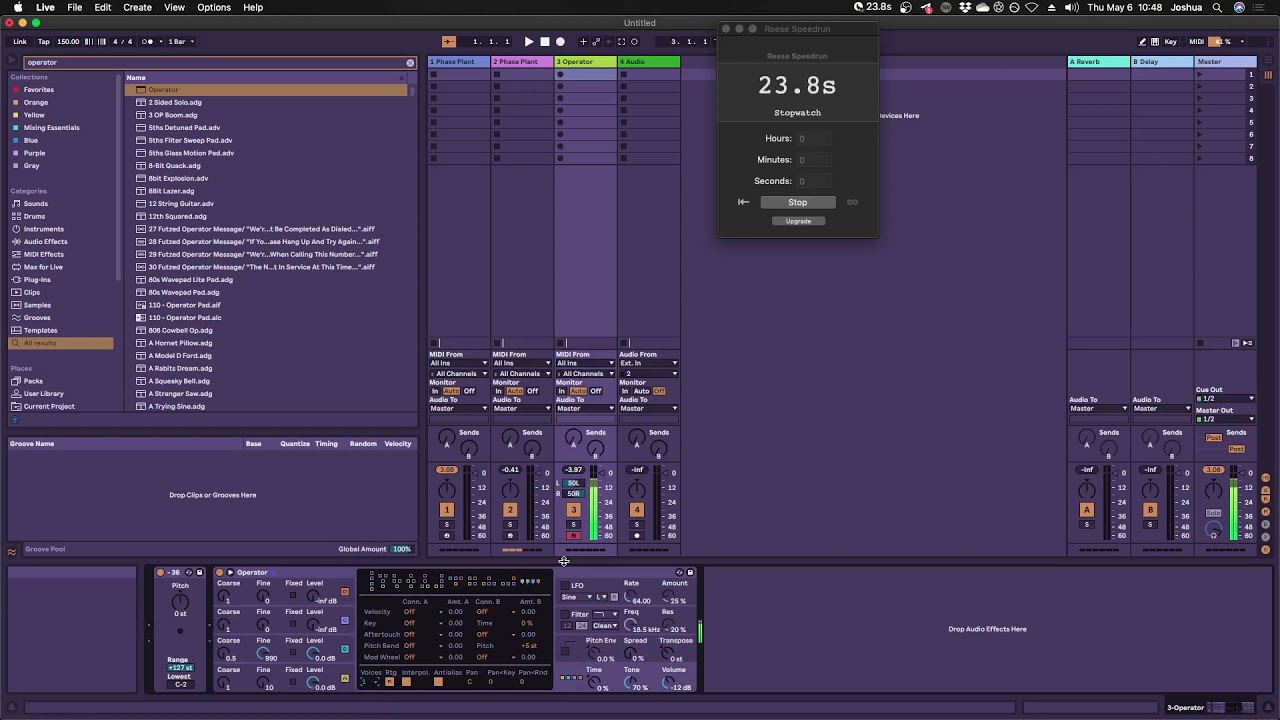Solo track 1 Phase Plant
The image size is (1280, 720).
coord(447,526)
